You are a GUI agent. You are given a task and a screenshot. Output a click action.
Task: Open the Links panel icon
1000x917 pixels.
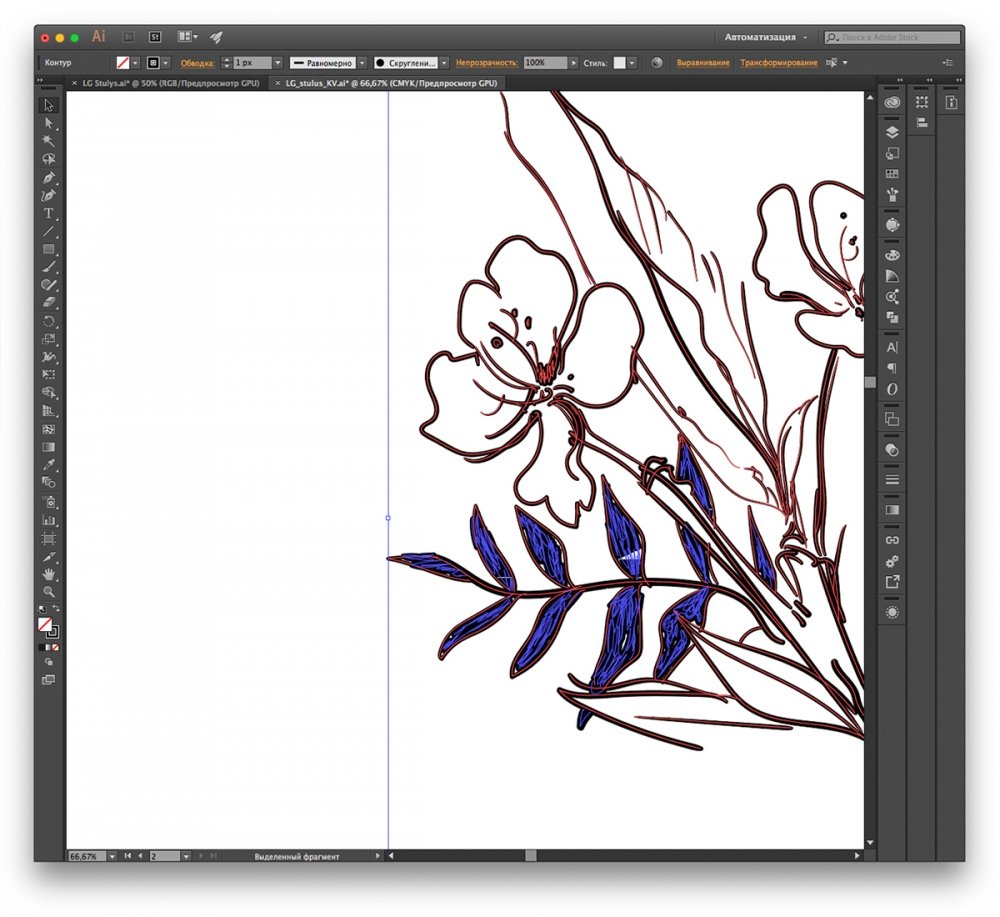pyautogui.click(x=892, y=540)
